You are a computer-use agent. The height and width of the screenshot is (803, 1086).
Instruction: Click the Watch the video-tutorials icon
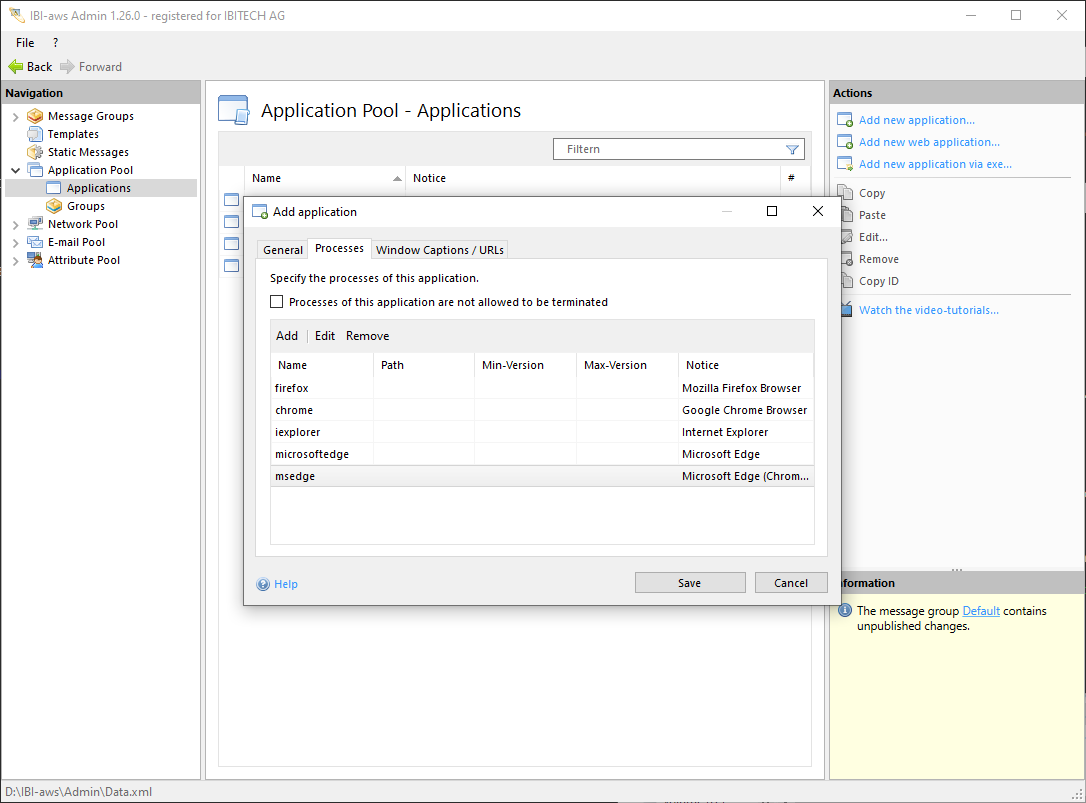(845, 310)
